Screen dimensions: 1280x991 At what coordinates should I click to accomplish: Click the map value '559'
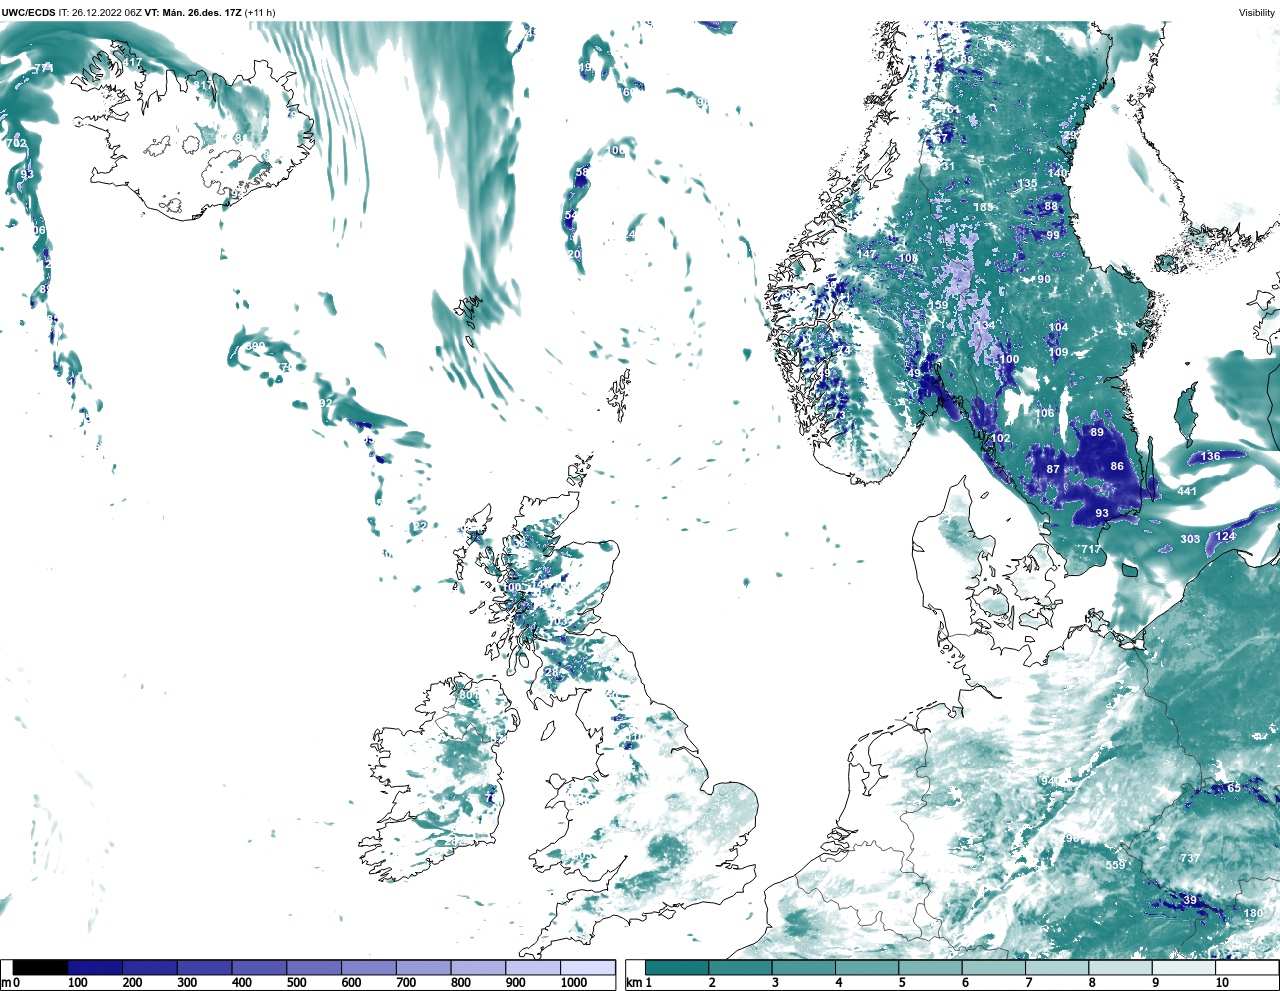click(x=1115, y=865)
